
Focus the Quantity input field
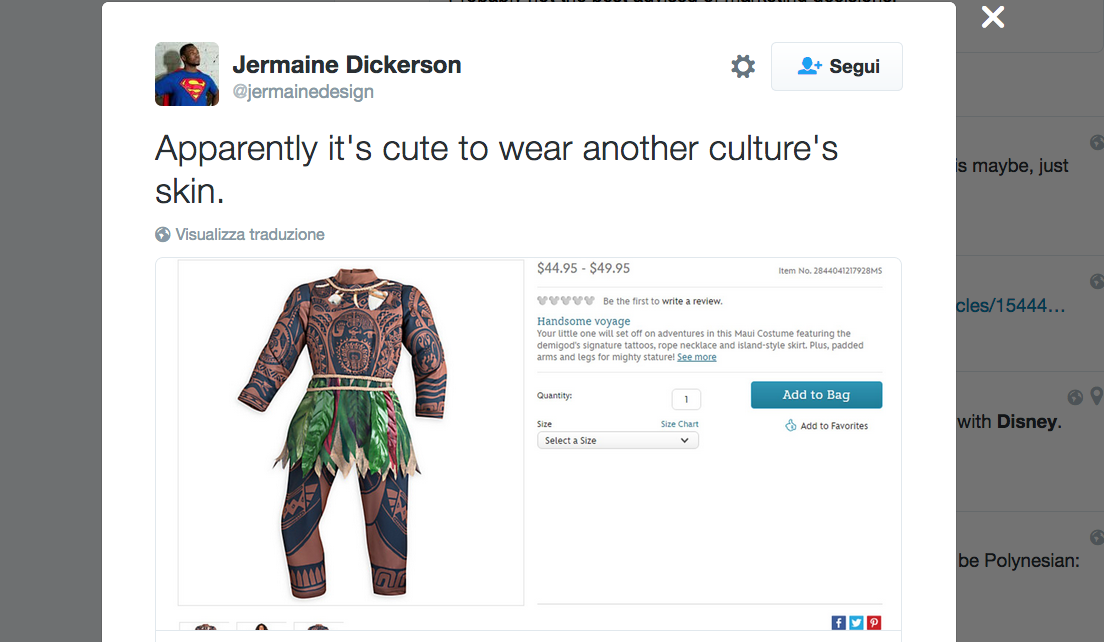pyautogui.click(x=686, y=399)
